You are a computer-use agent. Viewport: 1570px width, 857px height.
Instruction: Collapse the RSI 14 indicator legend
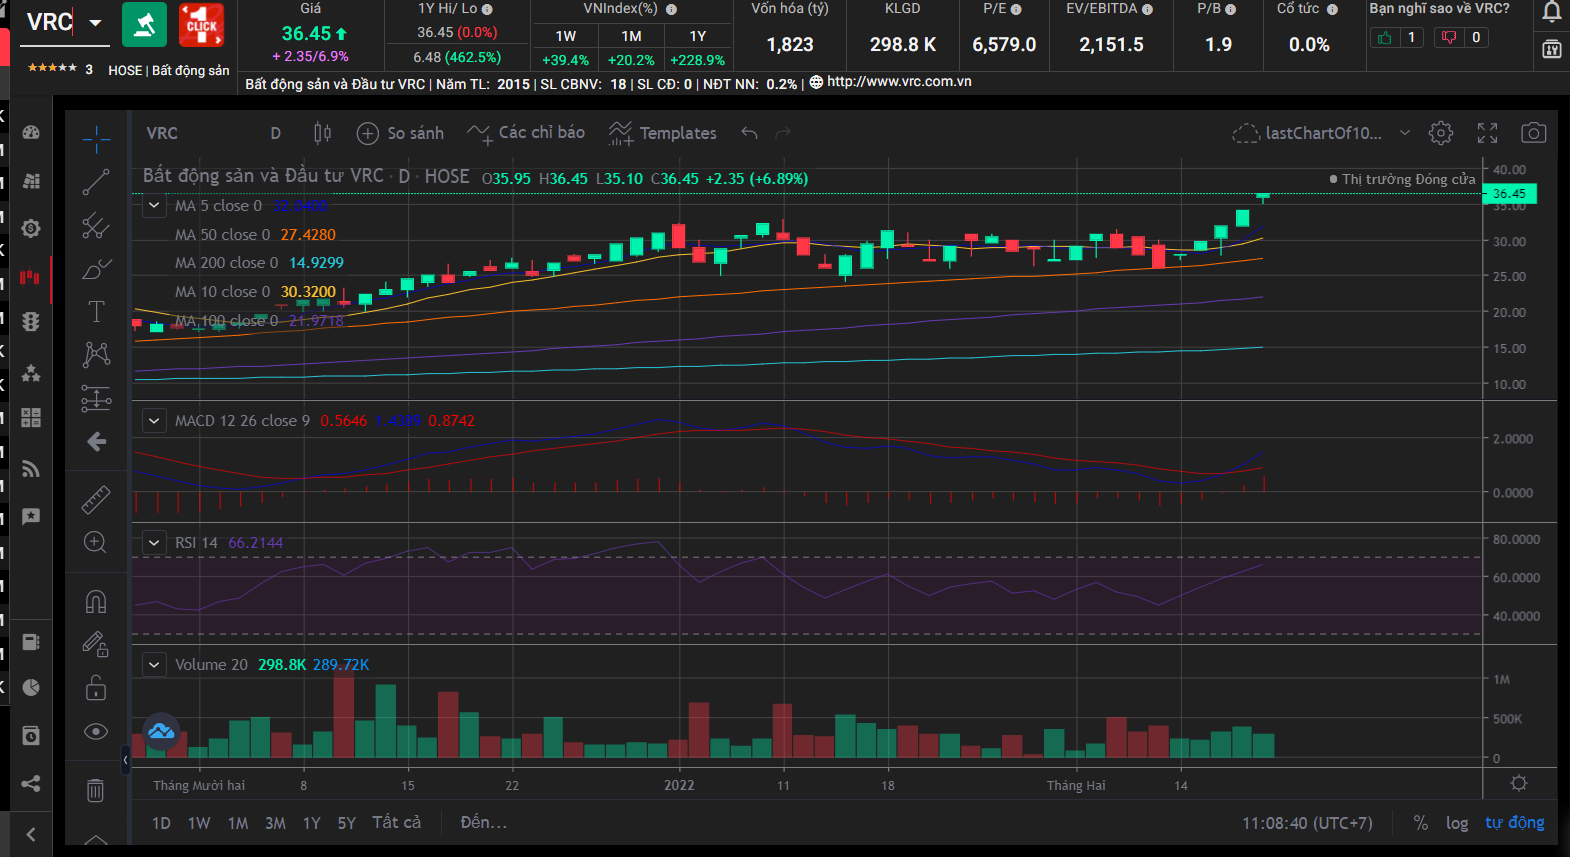[154, 543]
